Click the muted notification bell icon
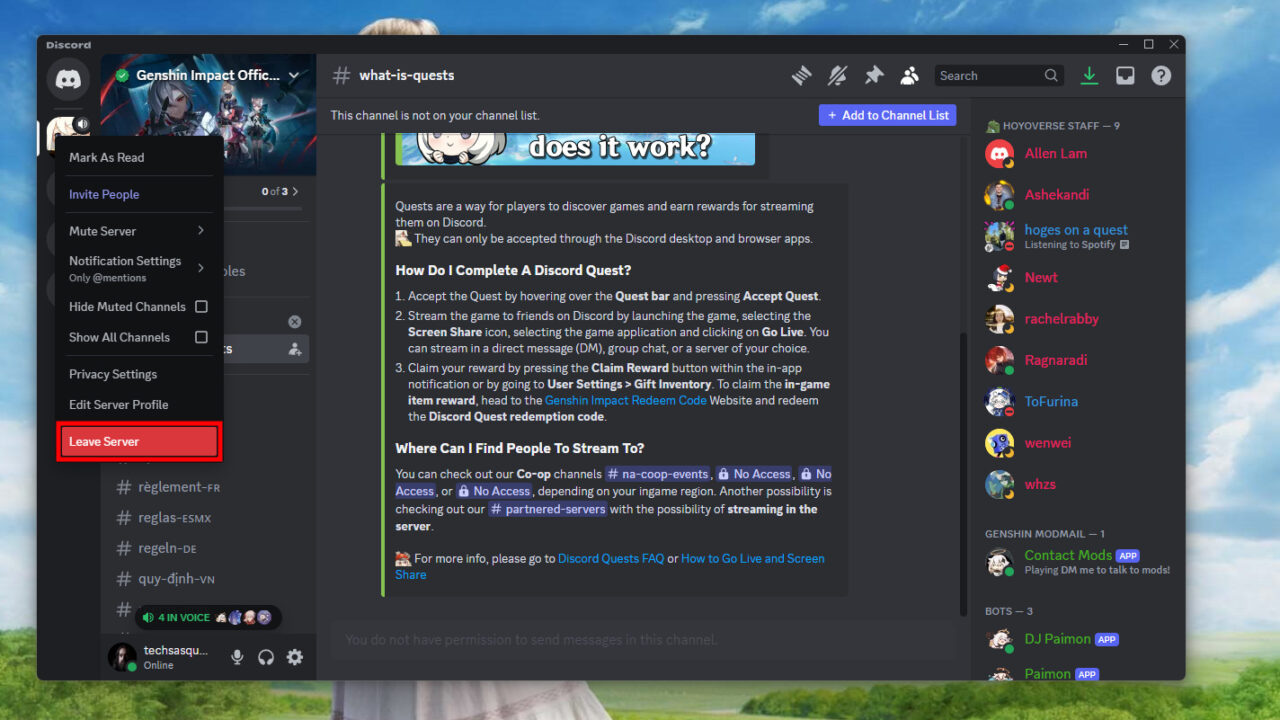 point(837,75)
